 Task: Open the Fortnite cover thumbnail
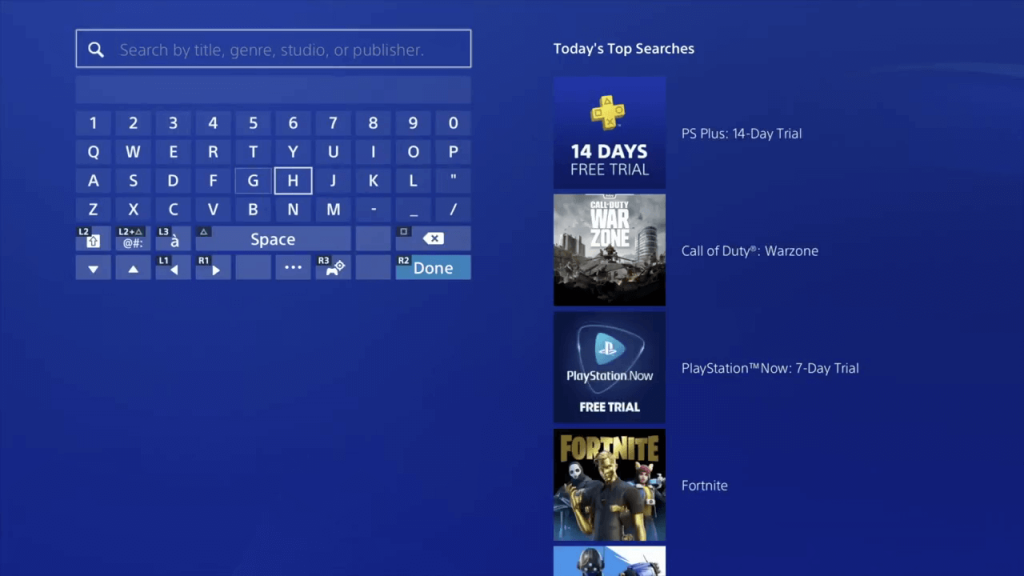(x=609, y=485)
